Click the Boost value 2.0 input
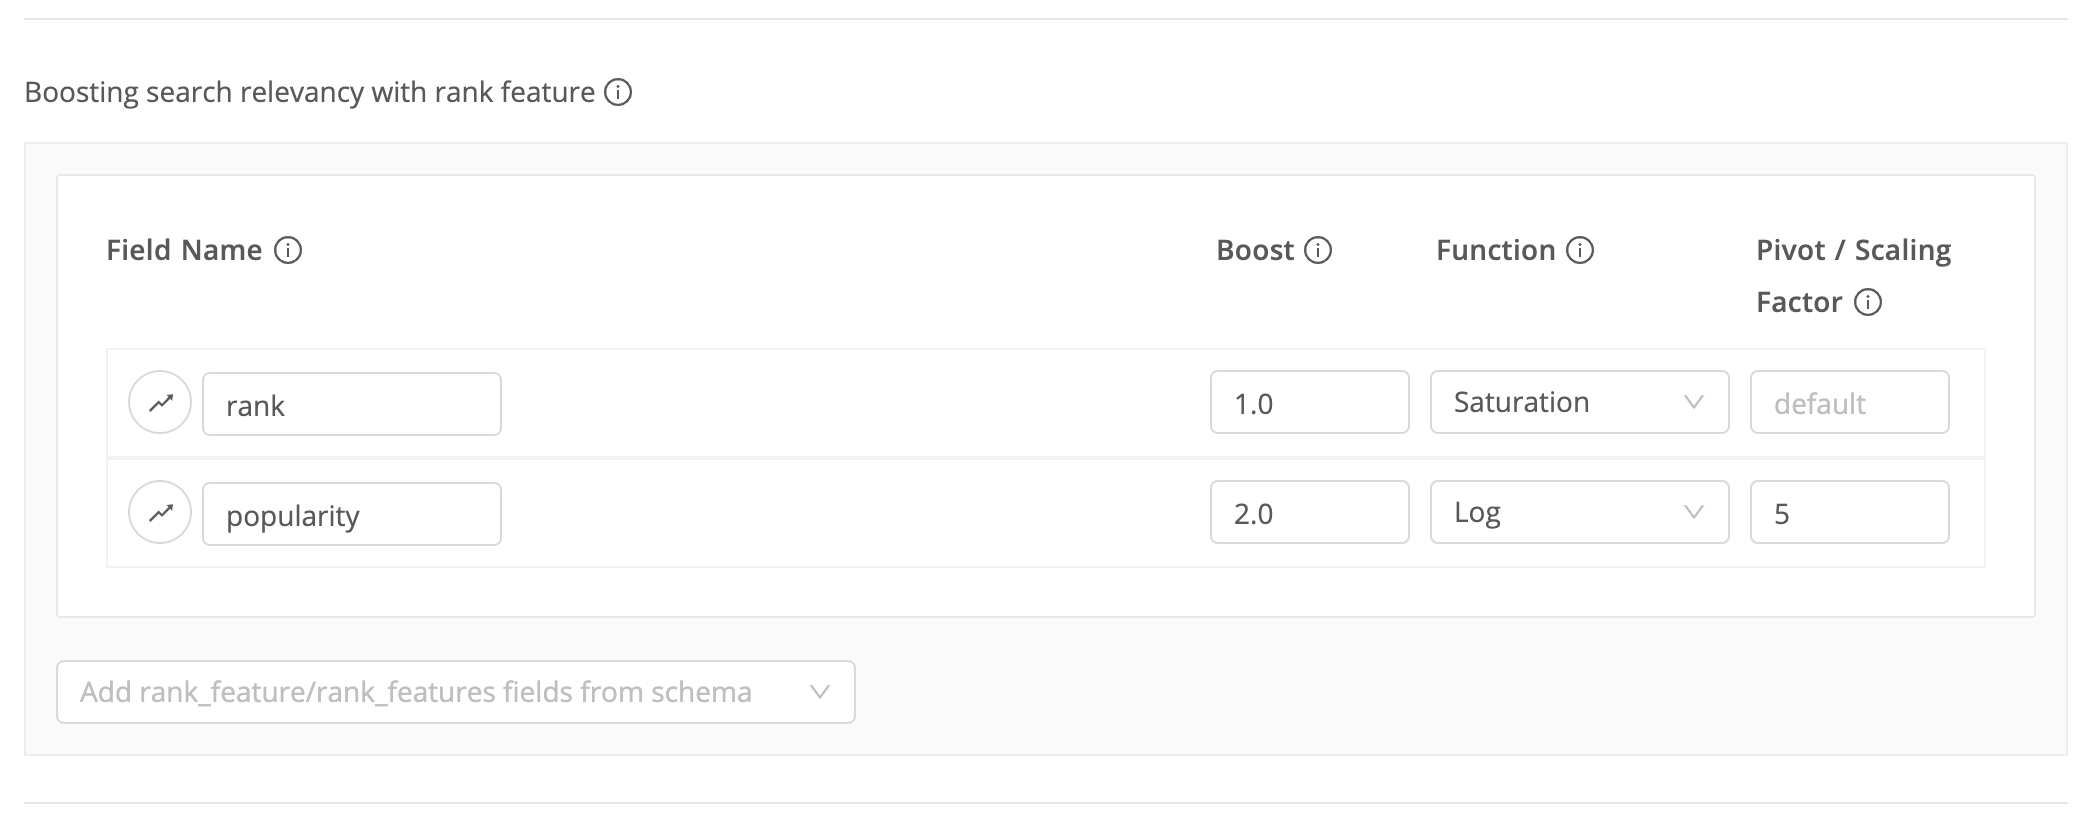2092x818 pixels. pyautogui.click(x=1309, y=512)
